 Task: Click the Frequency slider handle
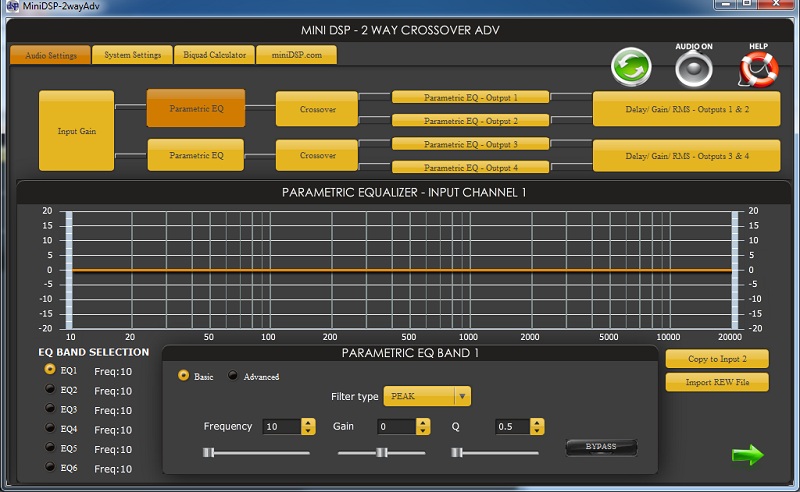pyautogui.click(x=208, y=452)
